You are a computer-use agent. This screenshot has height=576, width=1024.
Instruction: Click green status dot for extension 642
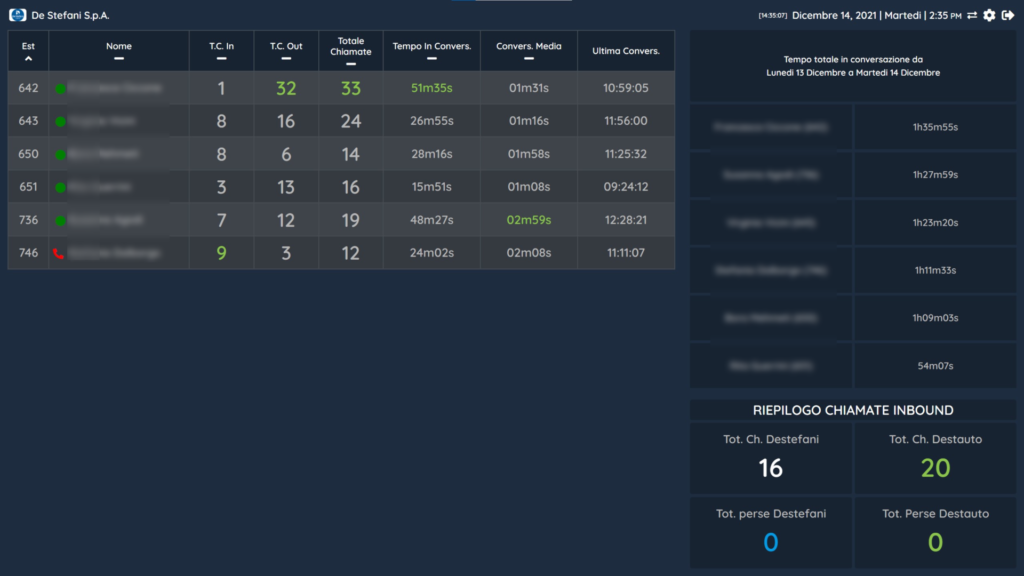click(60, 89)
